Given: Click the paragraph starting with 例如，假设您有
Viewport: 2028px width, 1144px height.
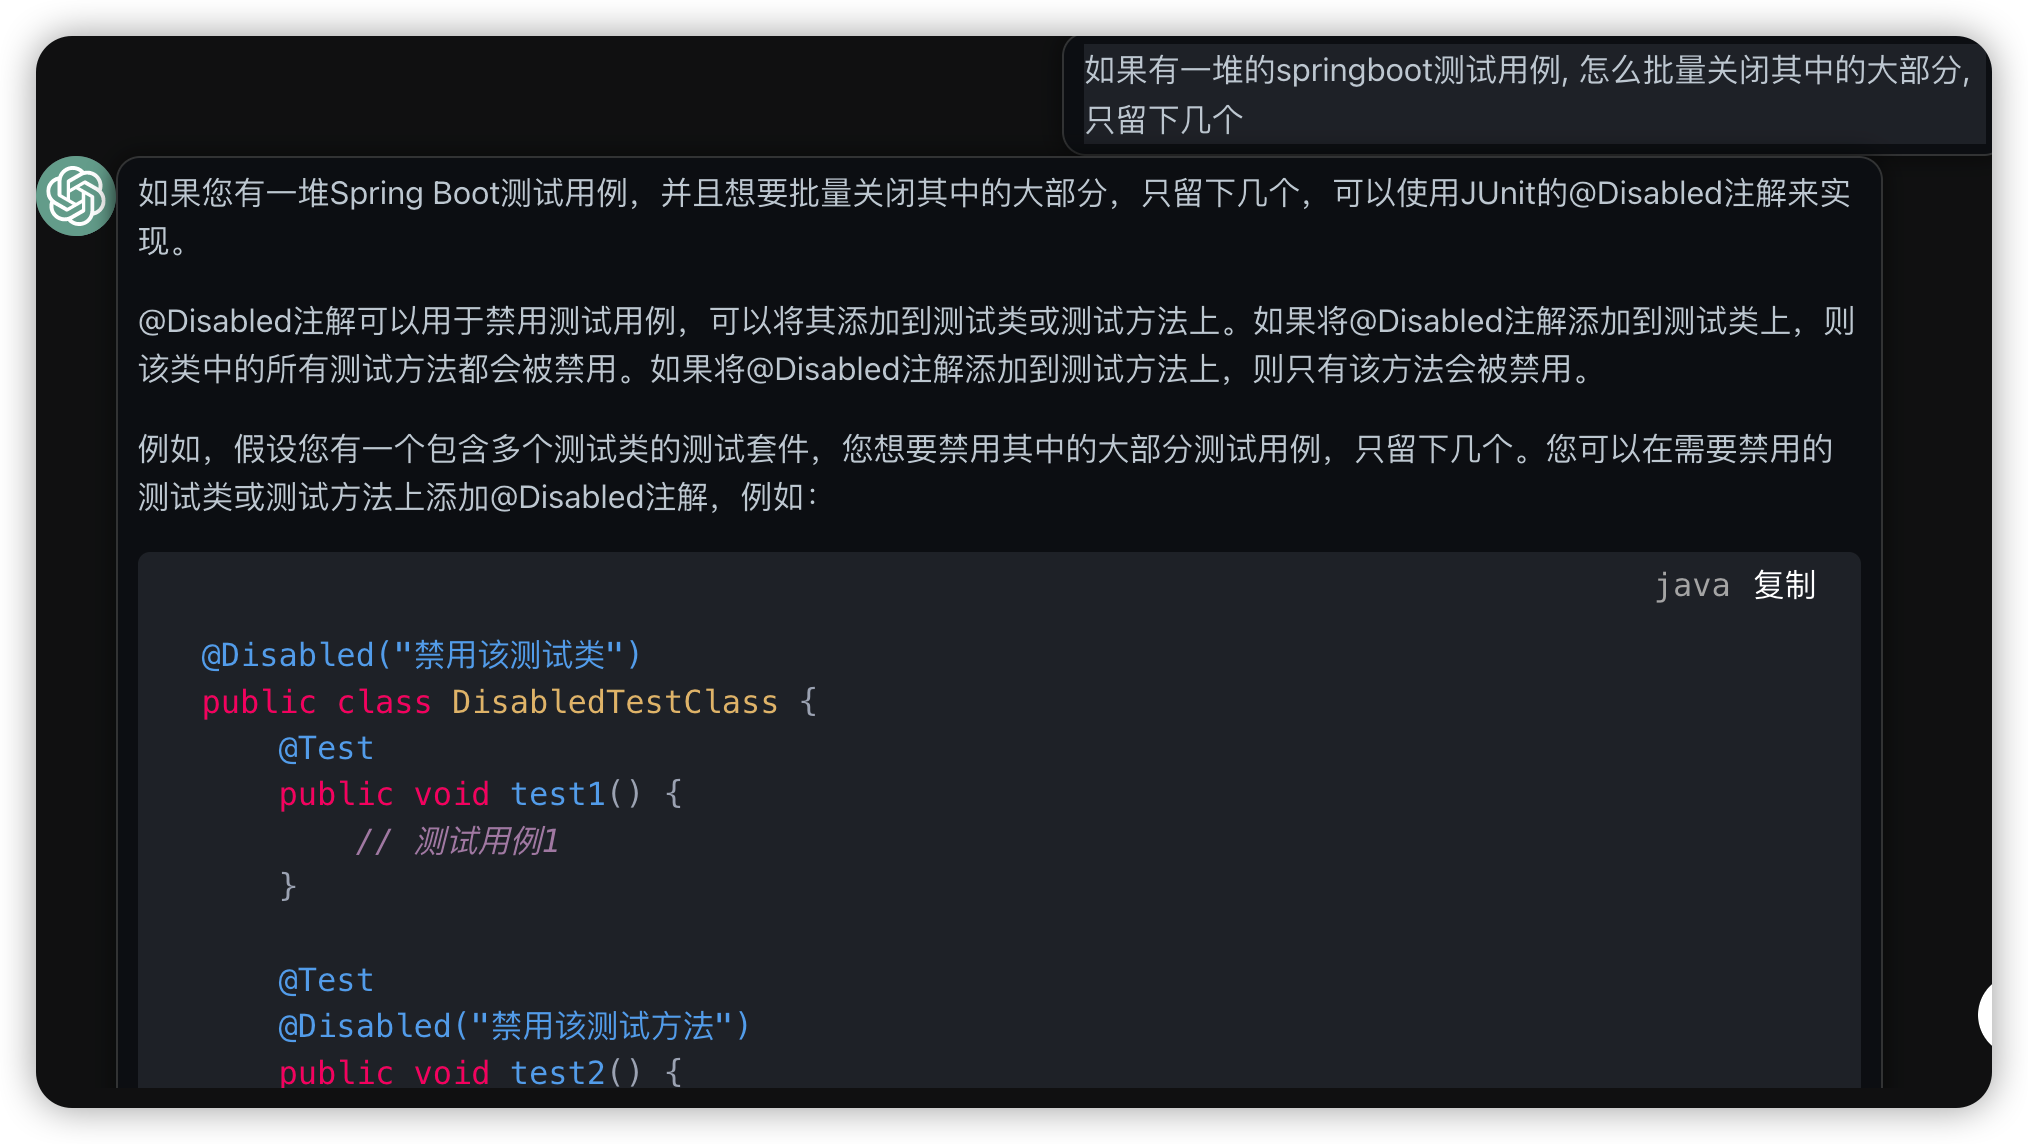Looking at the screenshot, I should point(985,473).
